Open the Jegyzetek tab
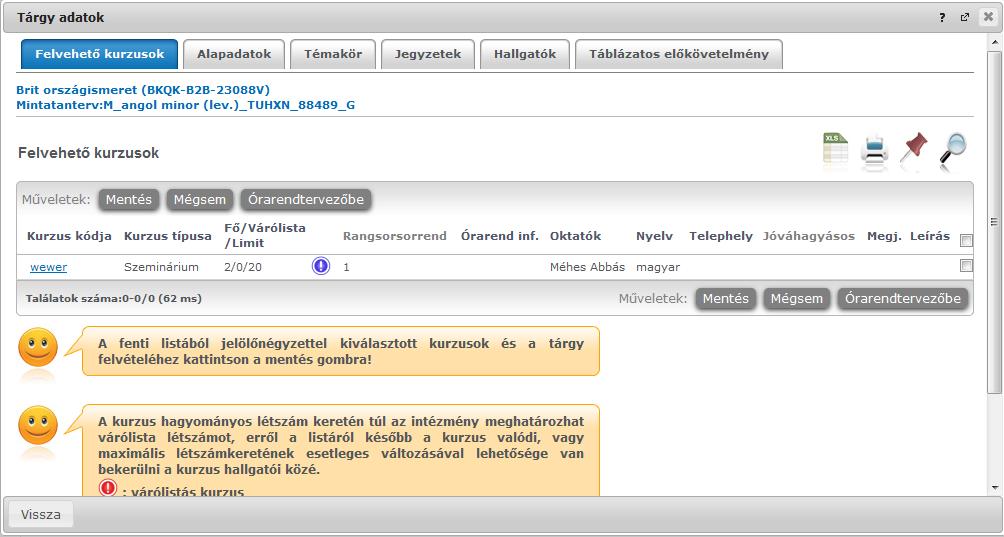 [x=428, y=54]
